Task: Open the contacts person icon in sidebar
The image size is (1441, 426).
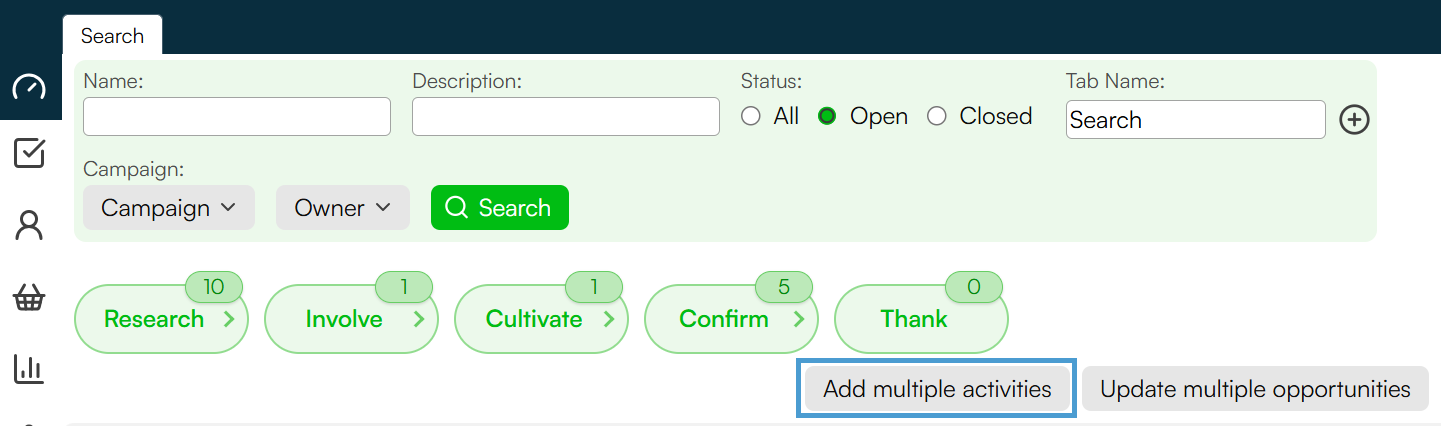Action: 29,225
